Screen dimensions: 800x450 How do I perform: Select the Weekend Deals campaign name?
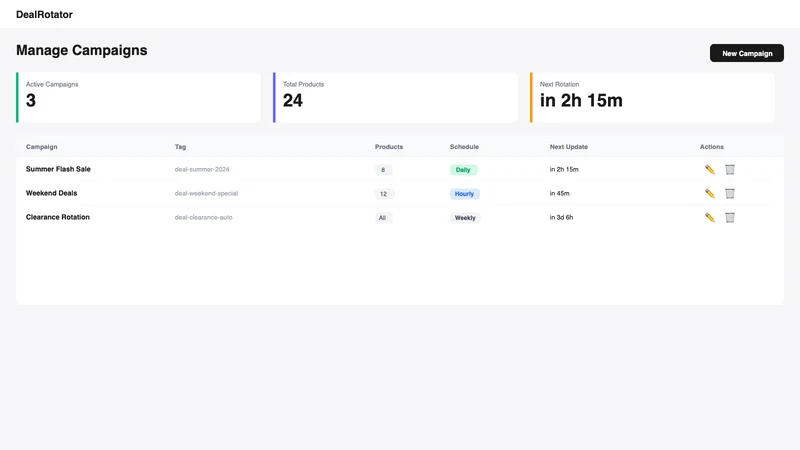[52, 193]
